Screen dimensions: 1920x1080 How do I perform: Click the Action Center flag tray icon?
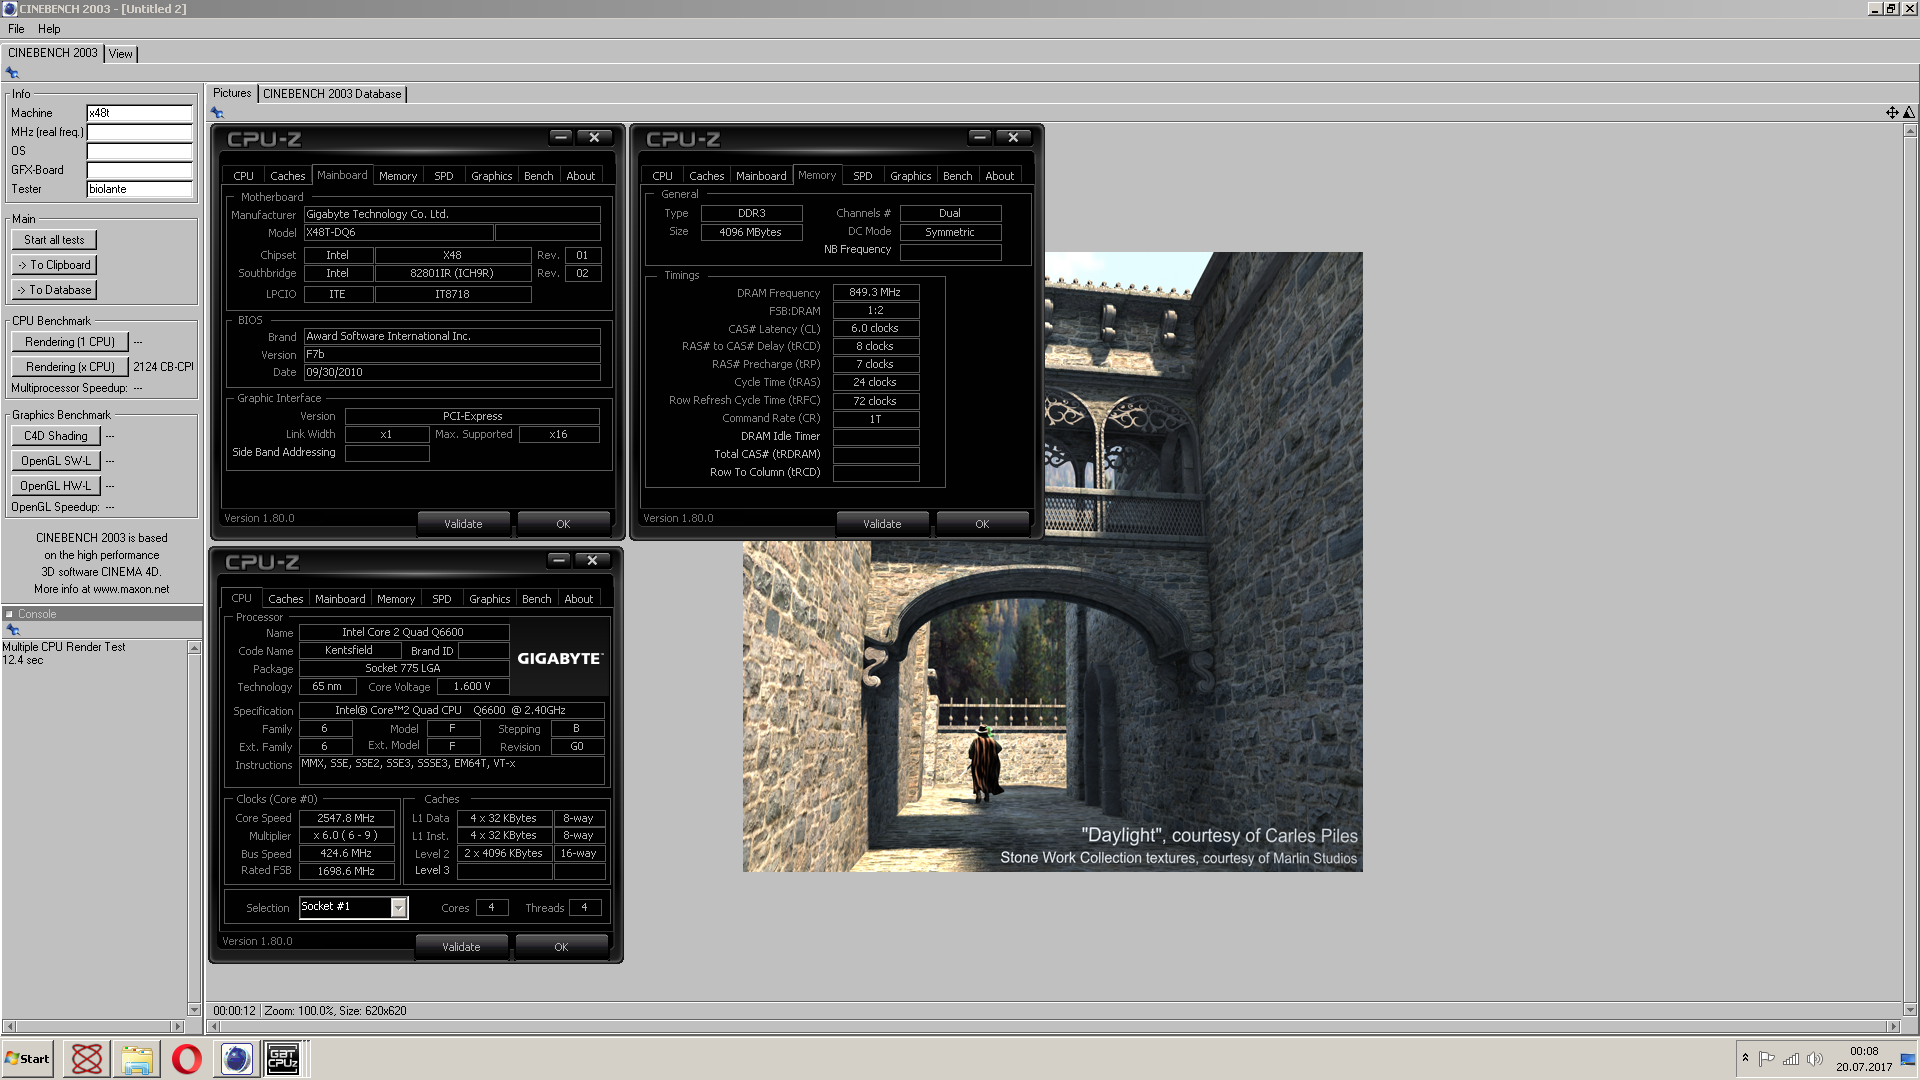coord(1767,1059)
